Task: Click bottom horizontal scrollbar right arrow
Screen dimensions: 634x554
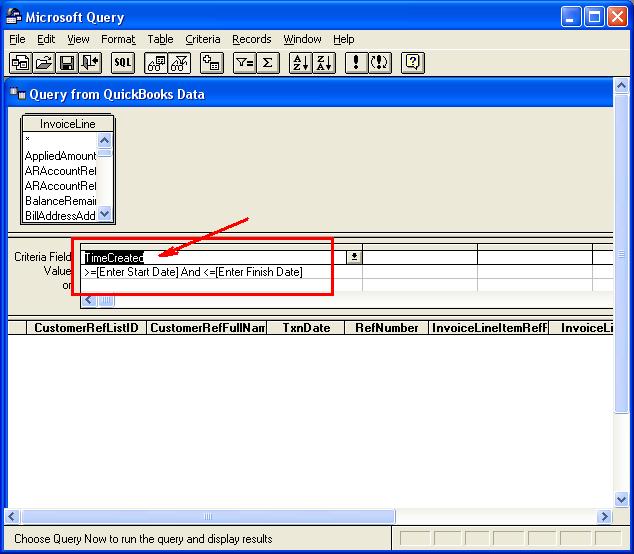Action: coord(604,516)
